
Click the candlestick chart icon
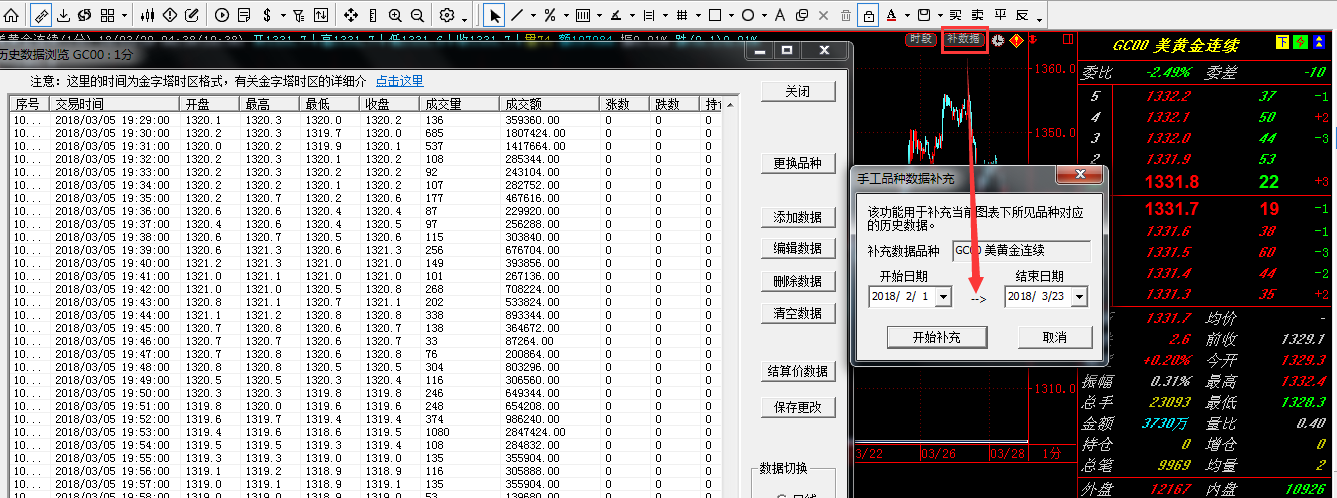click(x=147, y=15)
